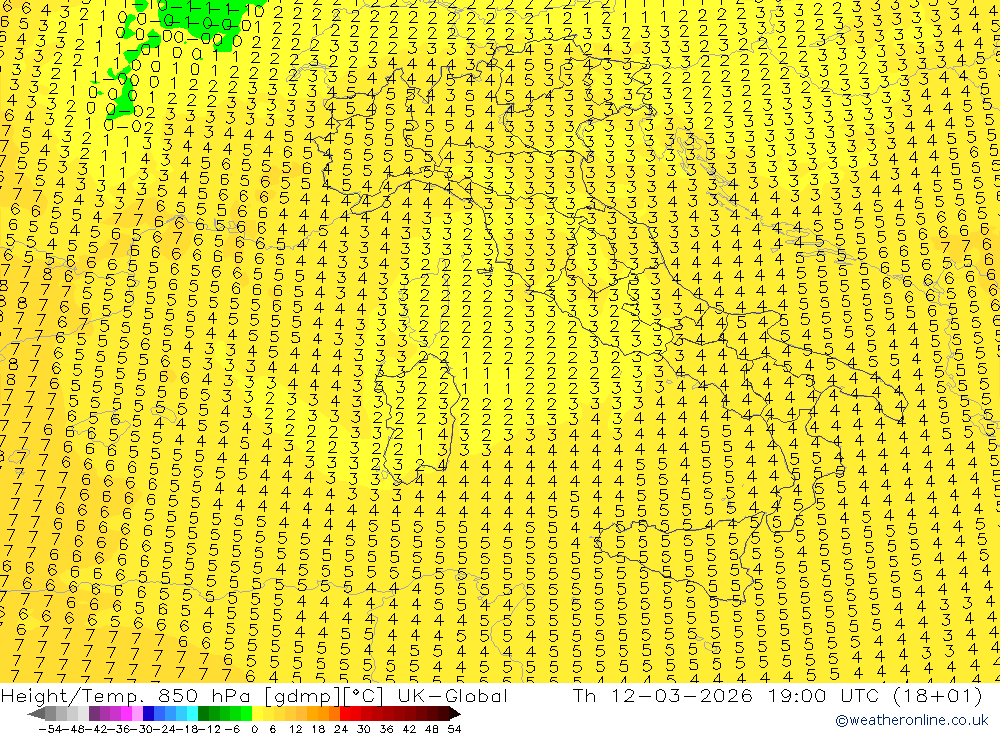Open the weatheronline.co.uk link

(911, 720)
